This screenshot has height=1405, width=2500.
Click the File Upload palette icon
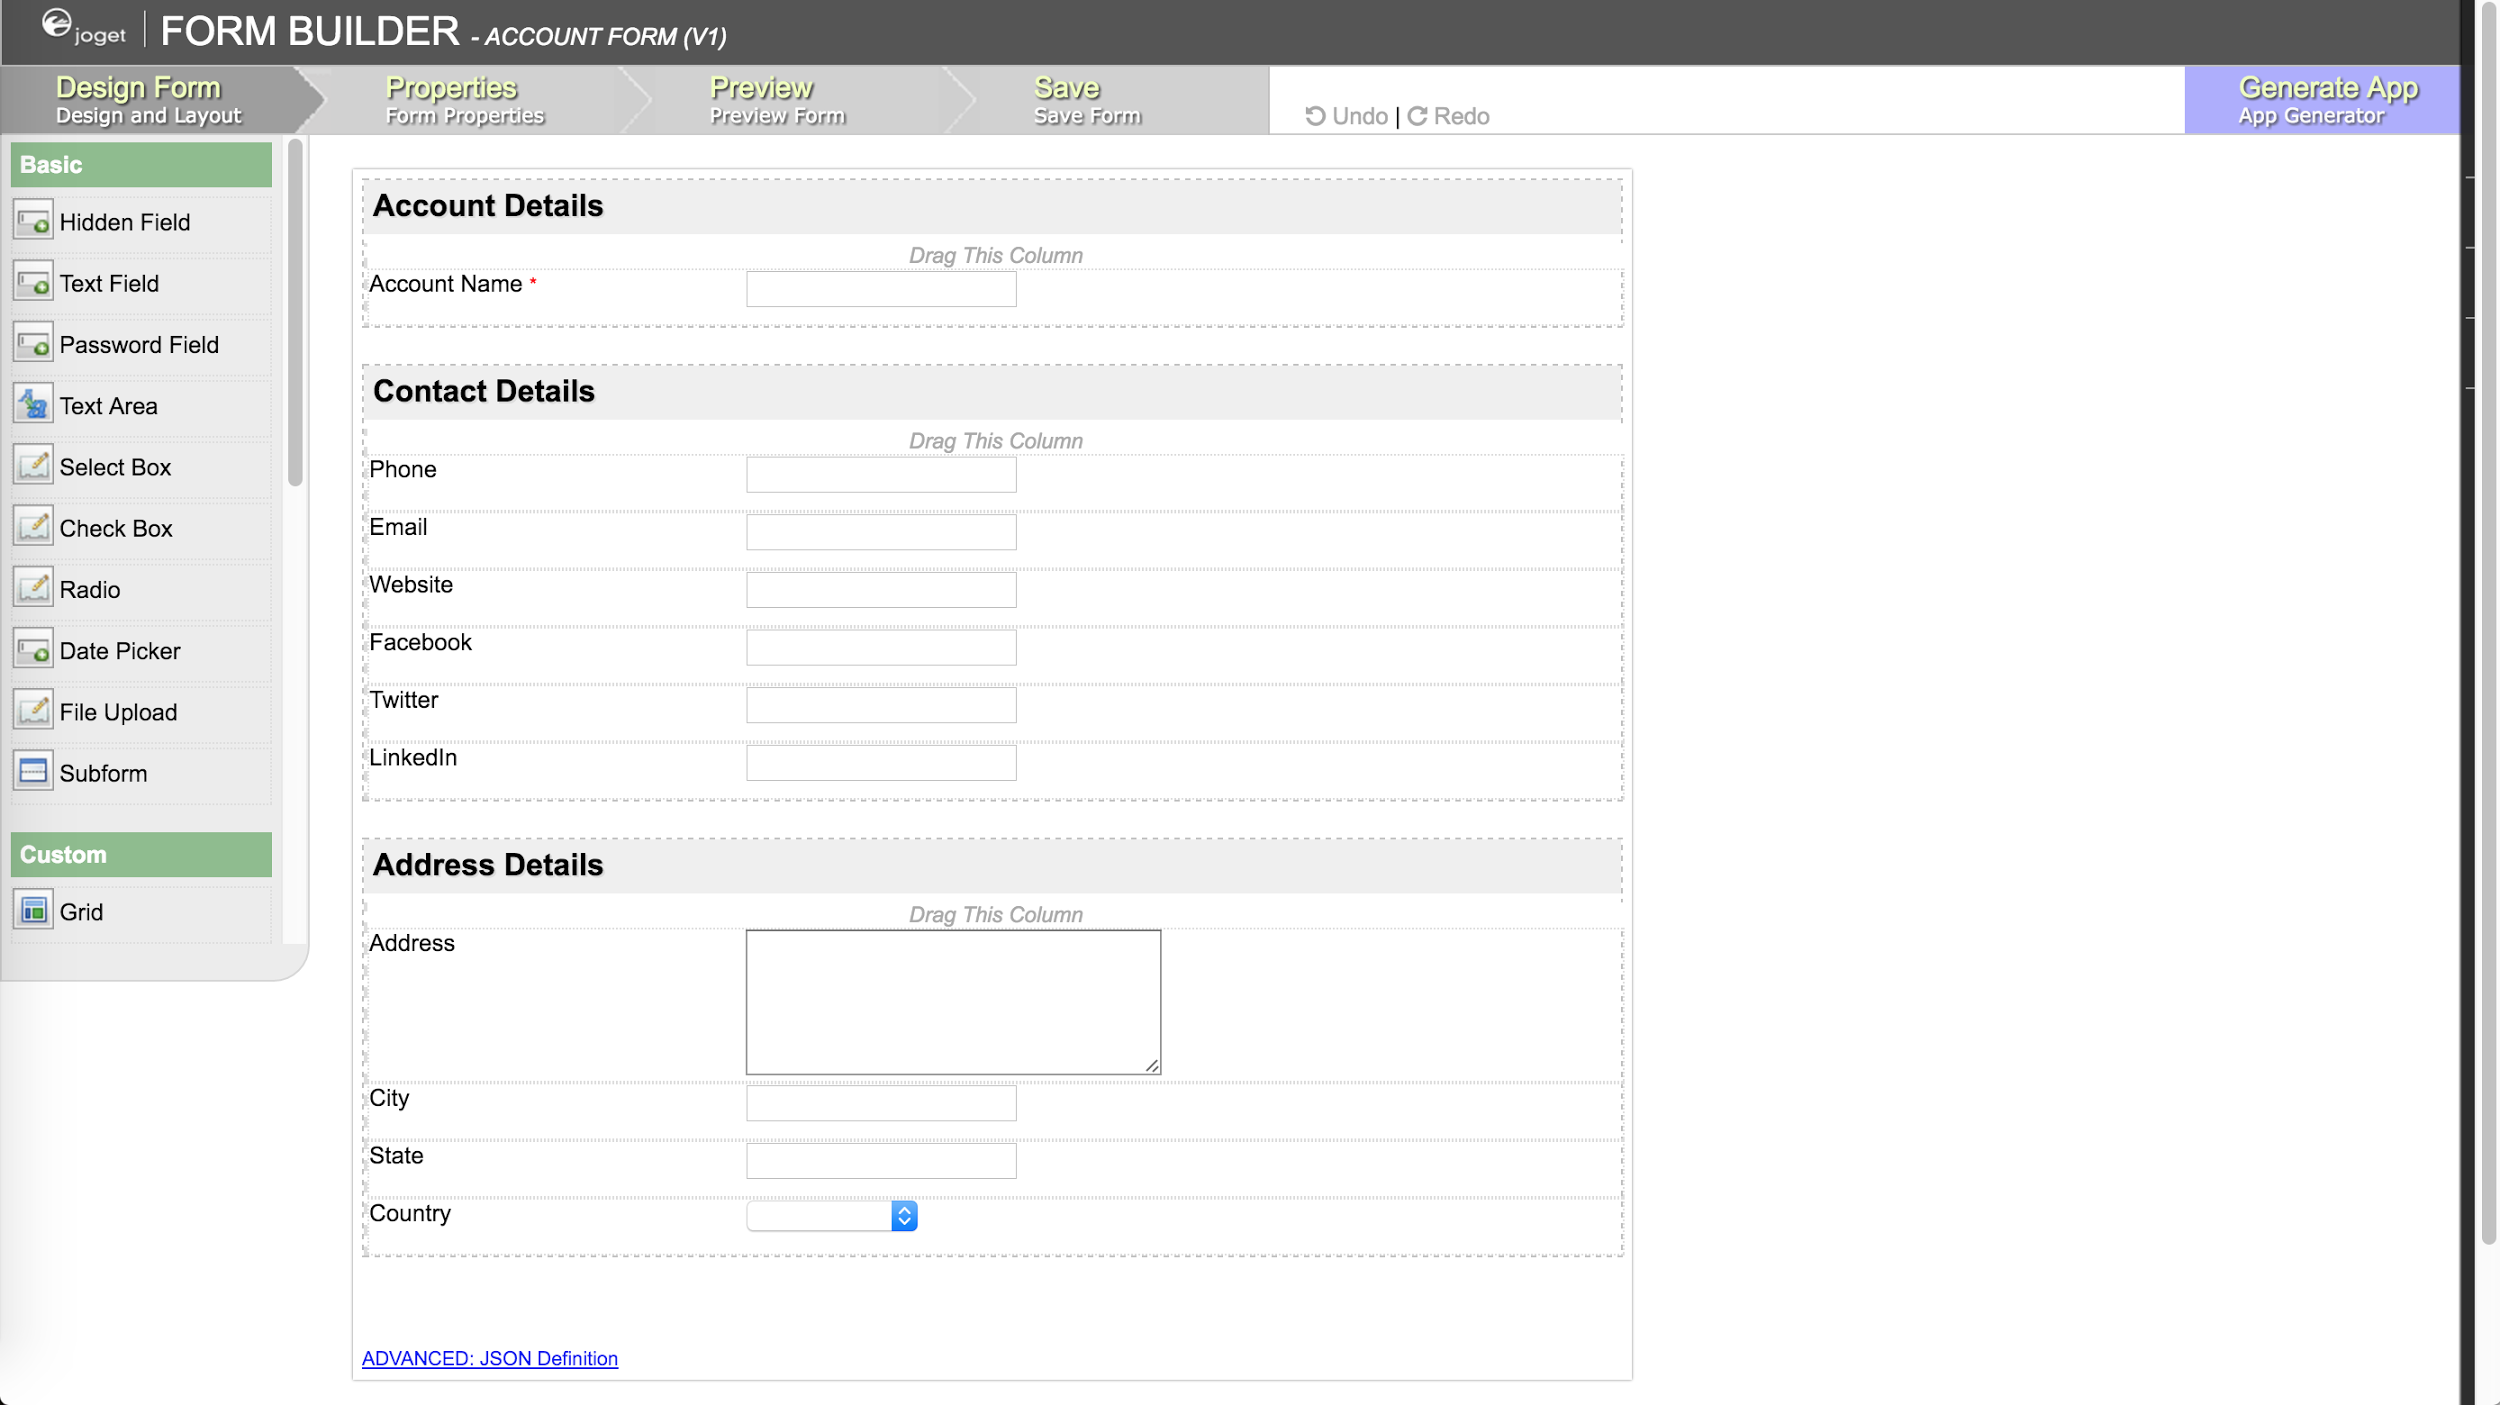coord(33,711)
